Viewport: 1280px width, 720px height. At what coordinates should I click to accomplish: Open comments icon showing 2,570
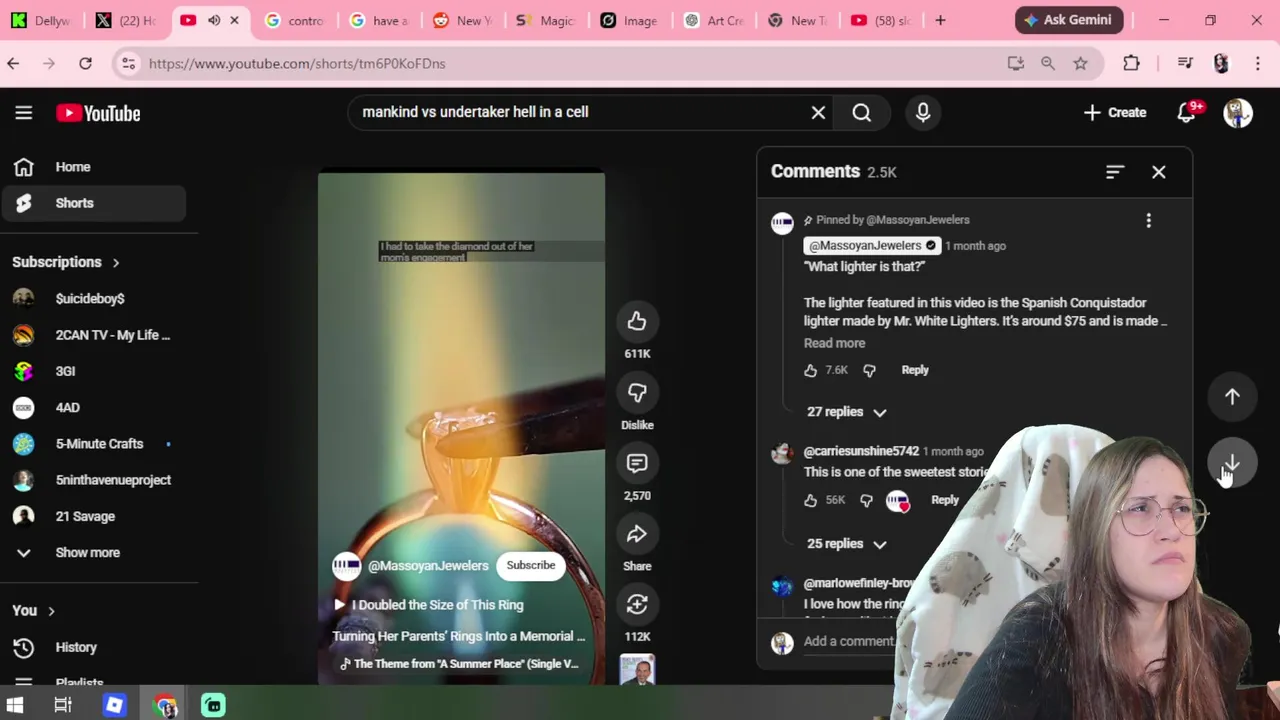tap(637, 463)
